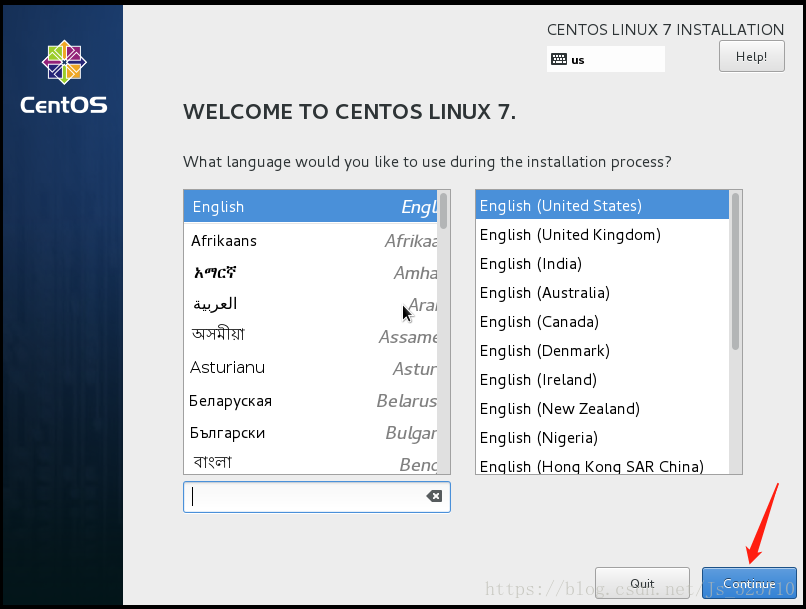This screenshot has height=609, width=806.
Task: Choose English (New Zealand) locale
Action: coord(602,409)
